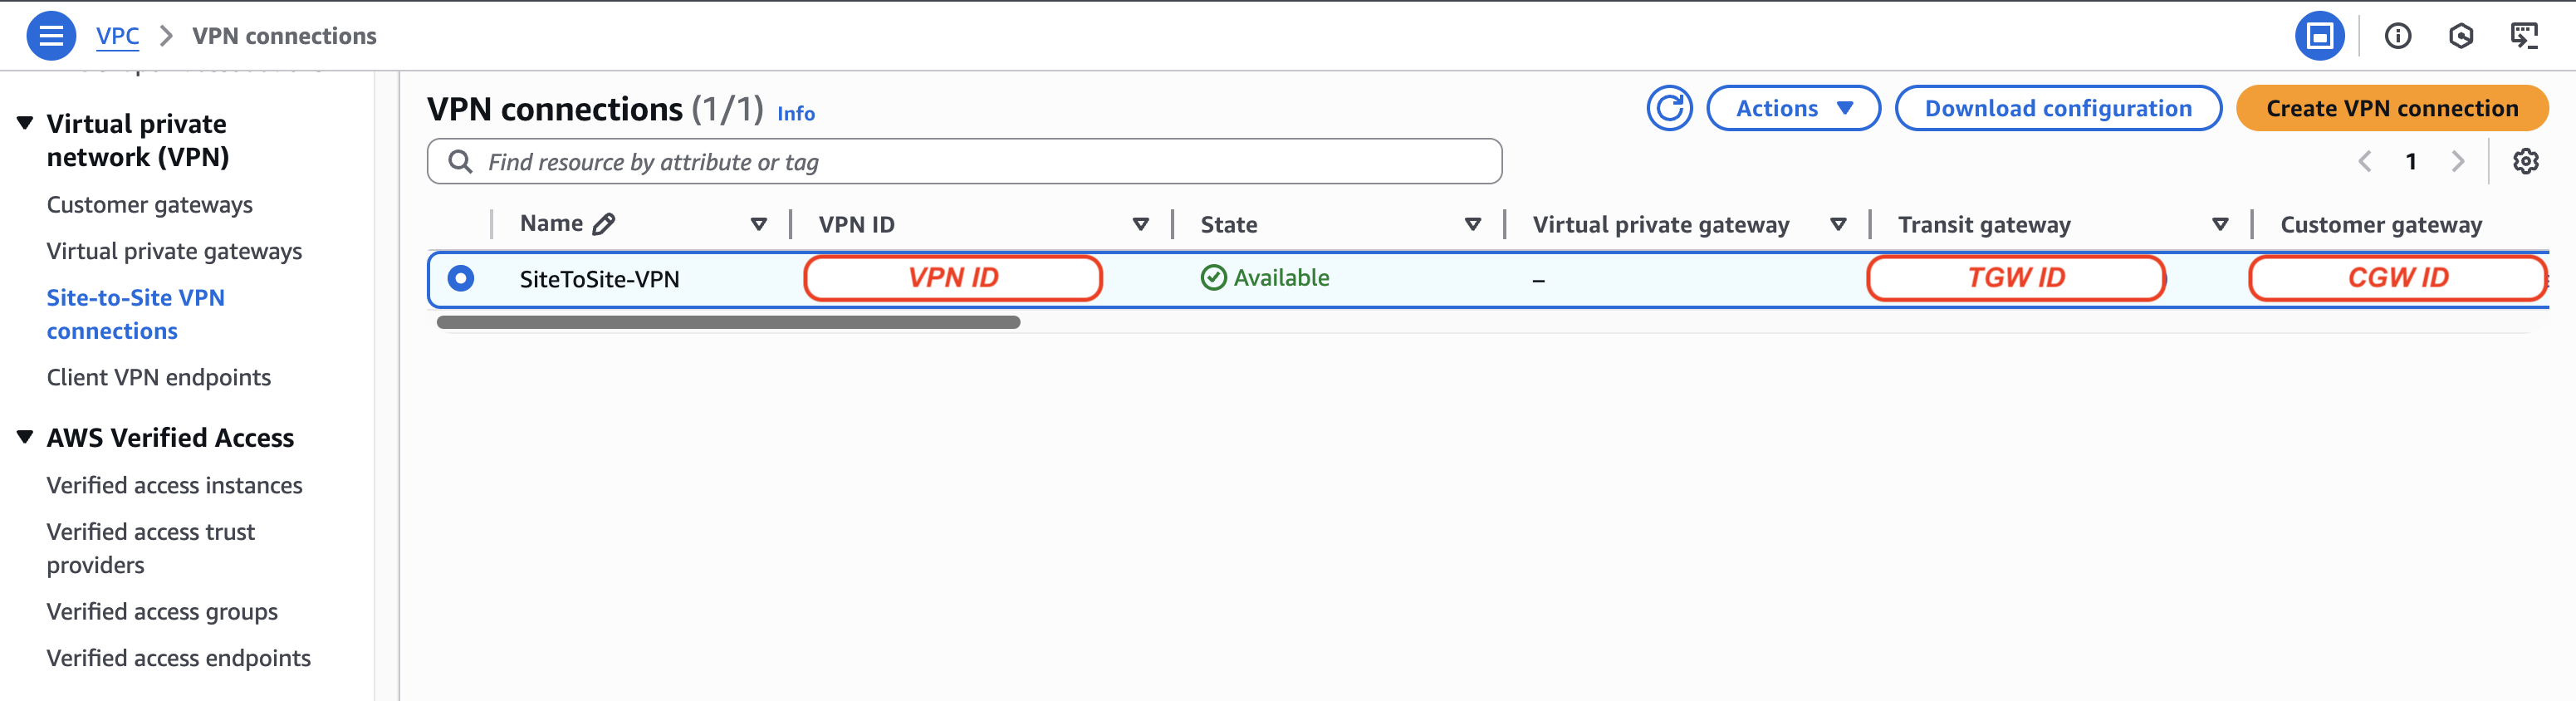Screen dimensions: 2576x701
Task: Collapse AWS Verified Access section
Action: 25,437
